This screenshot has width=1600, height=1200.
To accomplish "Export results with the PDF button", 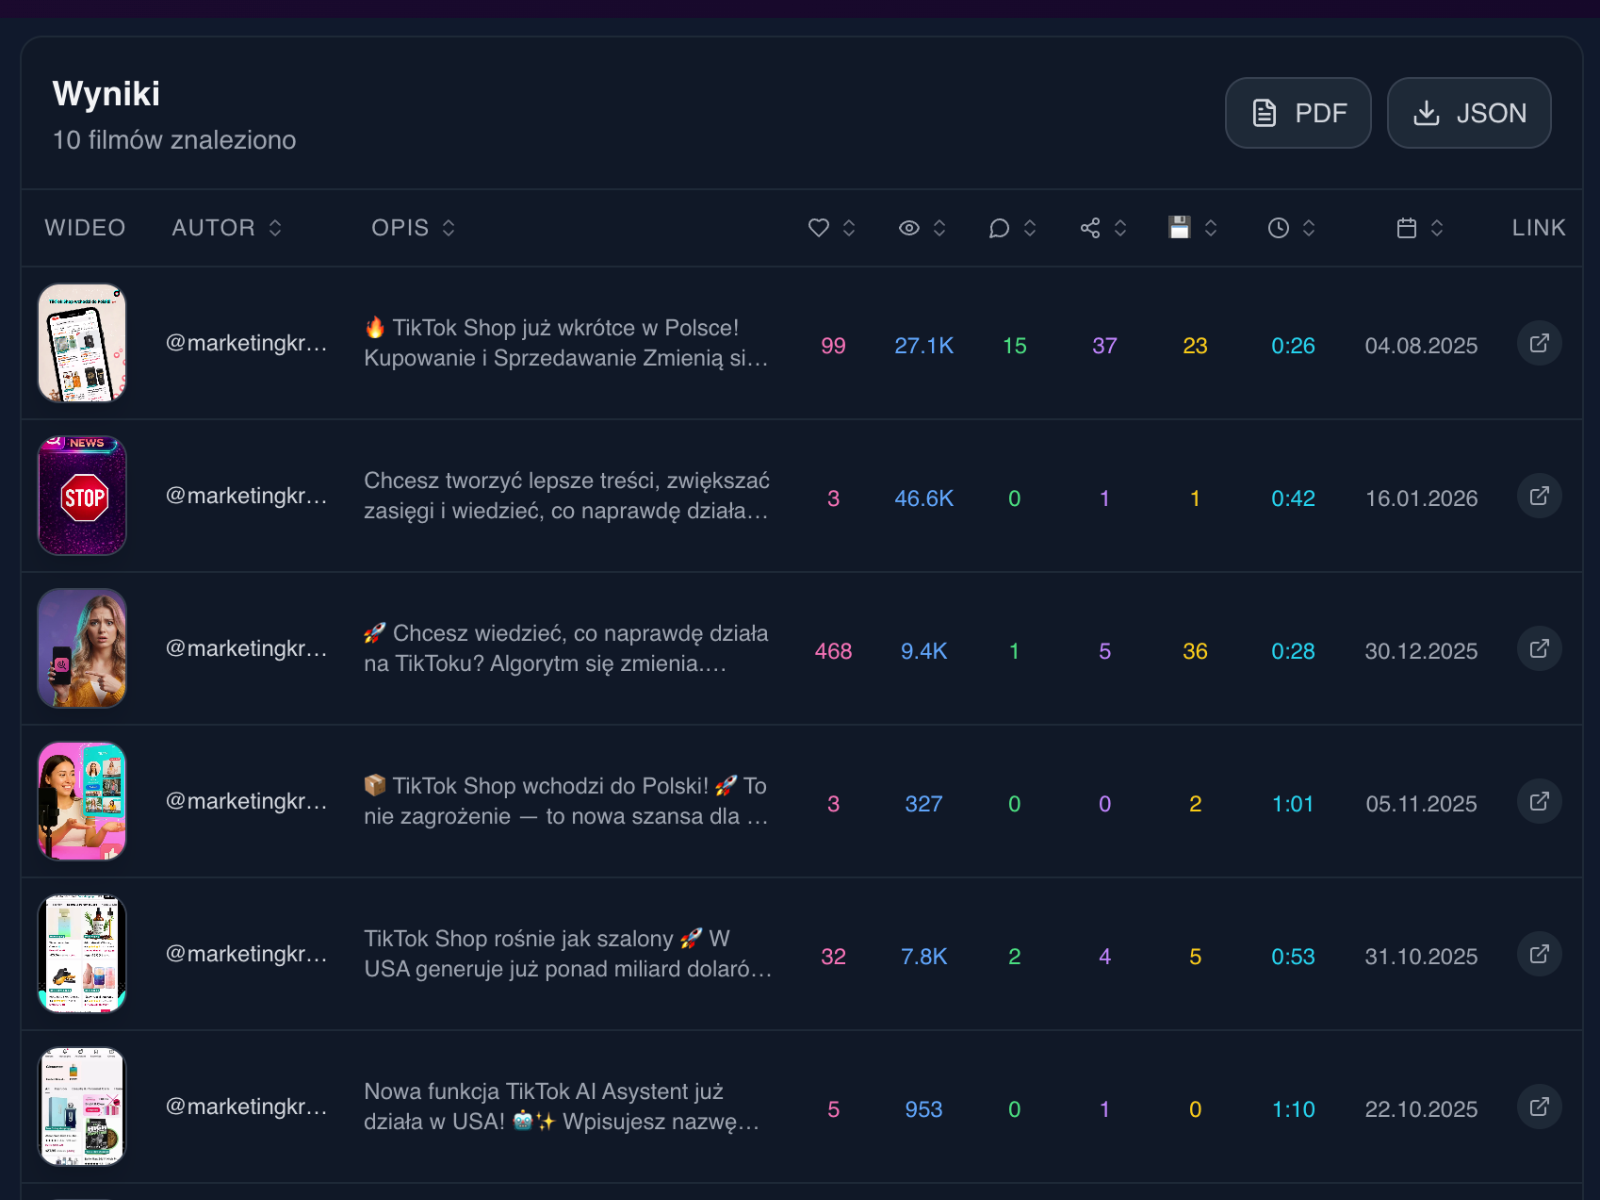I will tap(1297, 113).
